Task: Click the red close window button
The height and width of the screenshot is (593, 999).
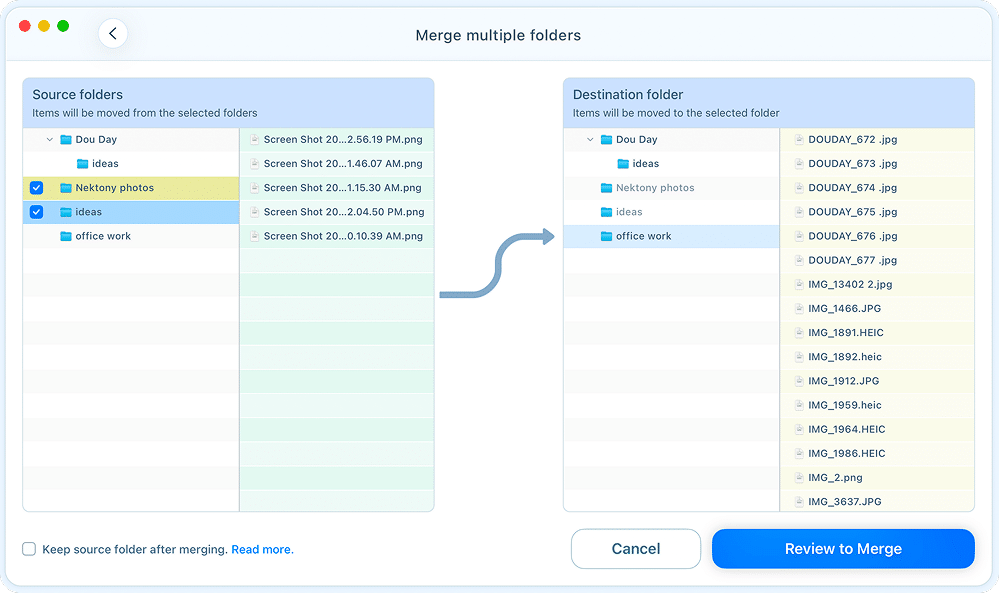Action: [x=25, y=26]
